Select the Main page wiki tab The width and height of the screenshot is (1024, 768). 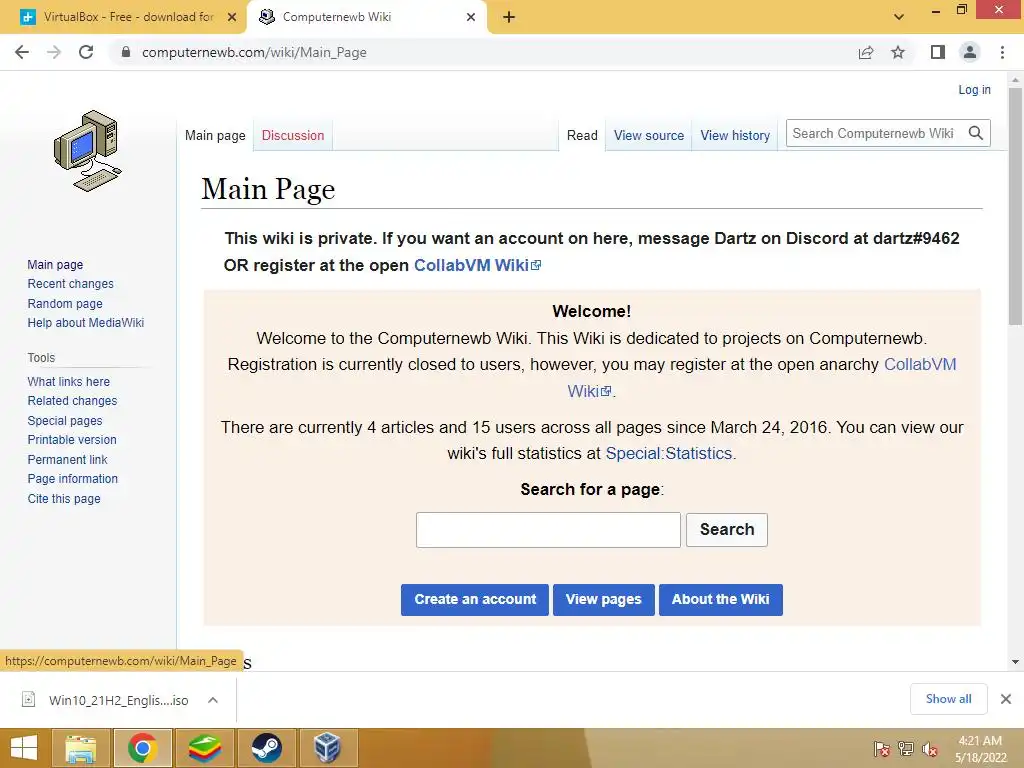tap(215, 135)
